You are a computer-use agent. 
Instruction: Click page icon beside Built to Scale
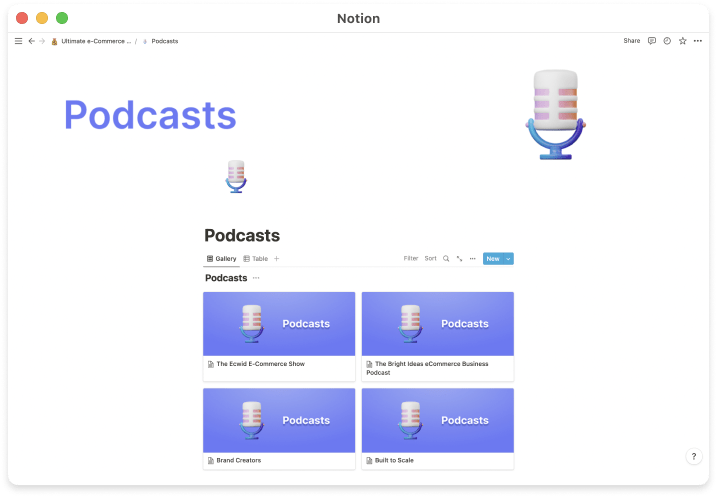point(369,460)
